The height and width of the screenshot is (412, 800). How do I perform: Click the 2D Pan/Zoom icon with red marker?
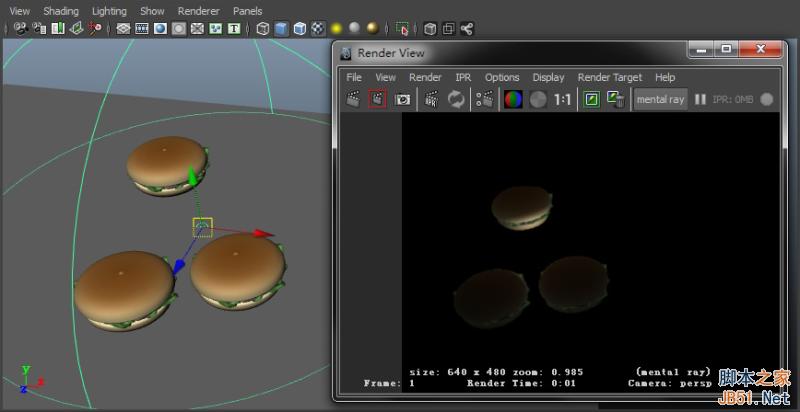point(94,29)
